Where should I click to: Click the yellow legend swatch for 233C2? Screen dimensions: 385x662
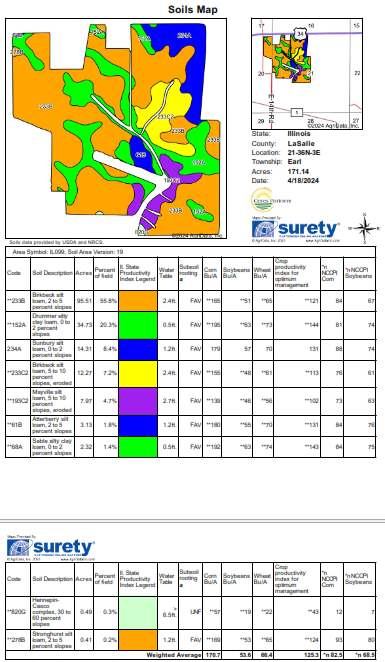point(138,374)
